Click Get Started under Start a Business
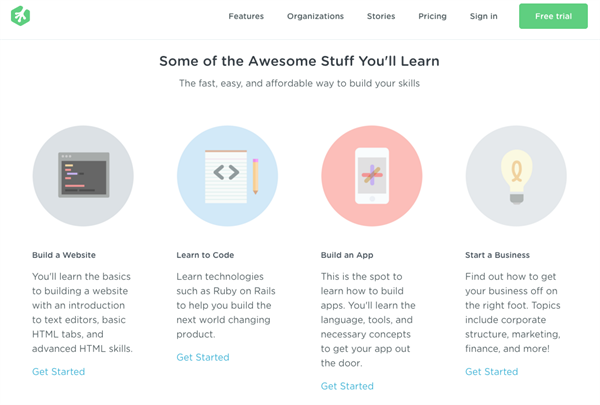Image resolution: width=600 pixels, height=405 pixels. tap(491, 371)
